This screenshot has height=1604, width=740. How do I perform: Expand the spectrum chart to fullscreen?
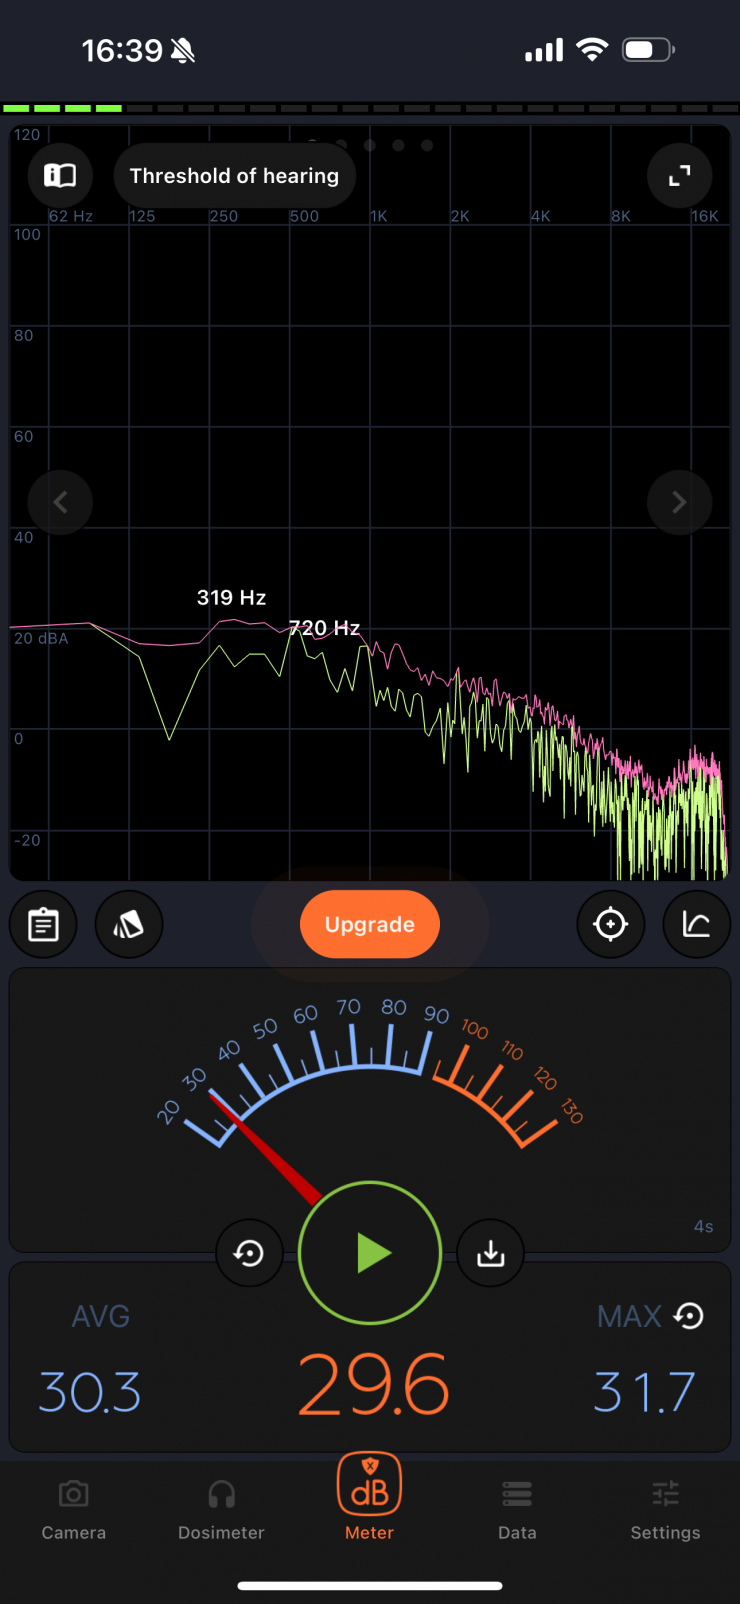(x=680, y=176)
